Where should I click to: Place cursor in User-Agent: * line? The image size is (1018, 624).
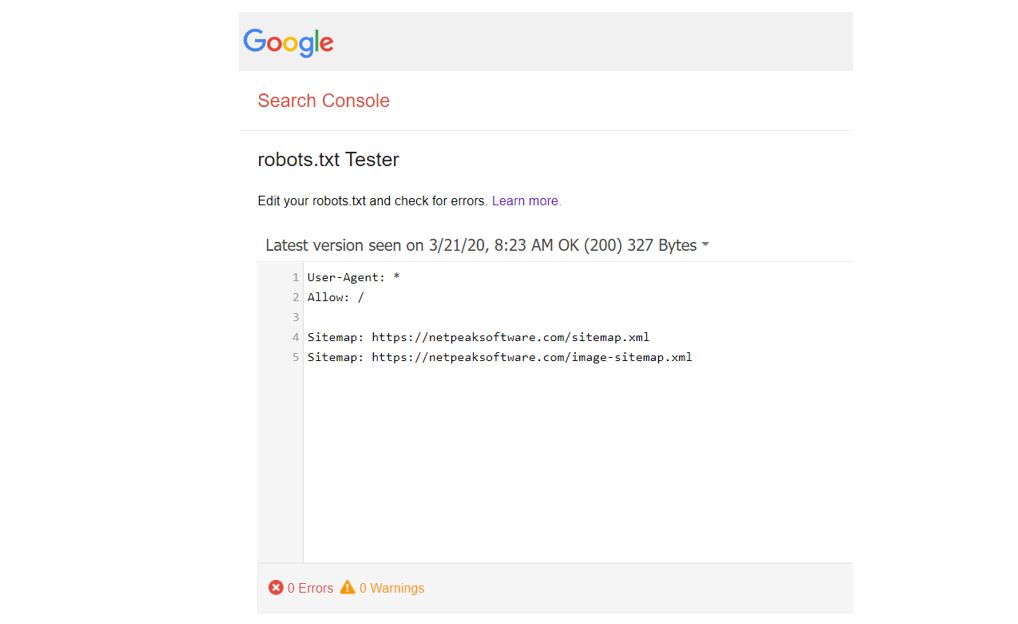pos(353,277)
